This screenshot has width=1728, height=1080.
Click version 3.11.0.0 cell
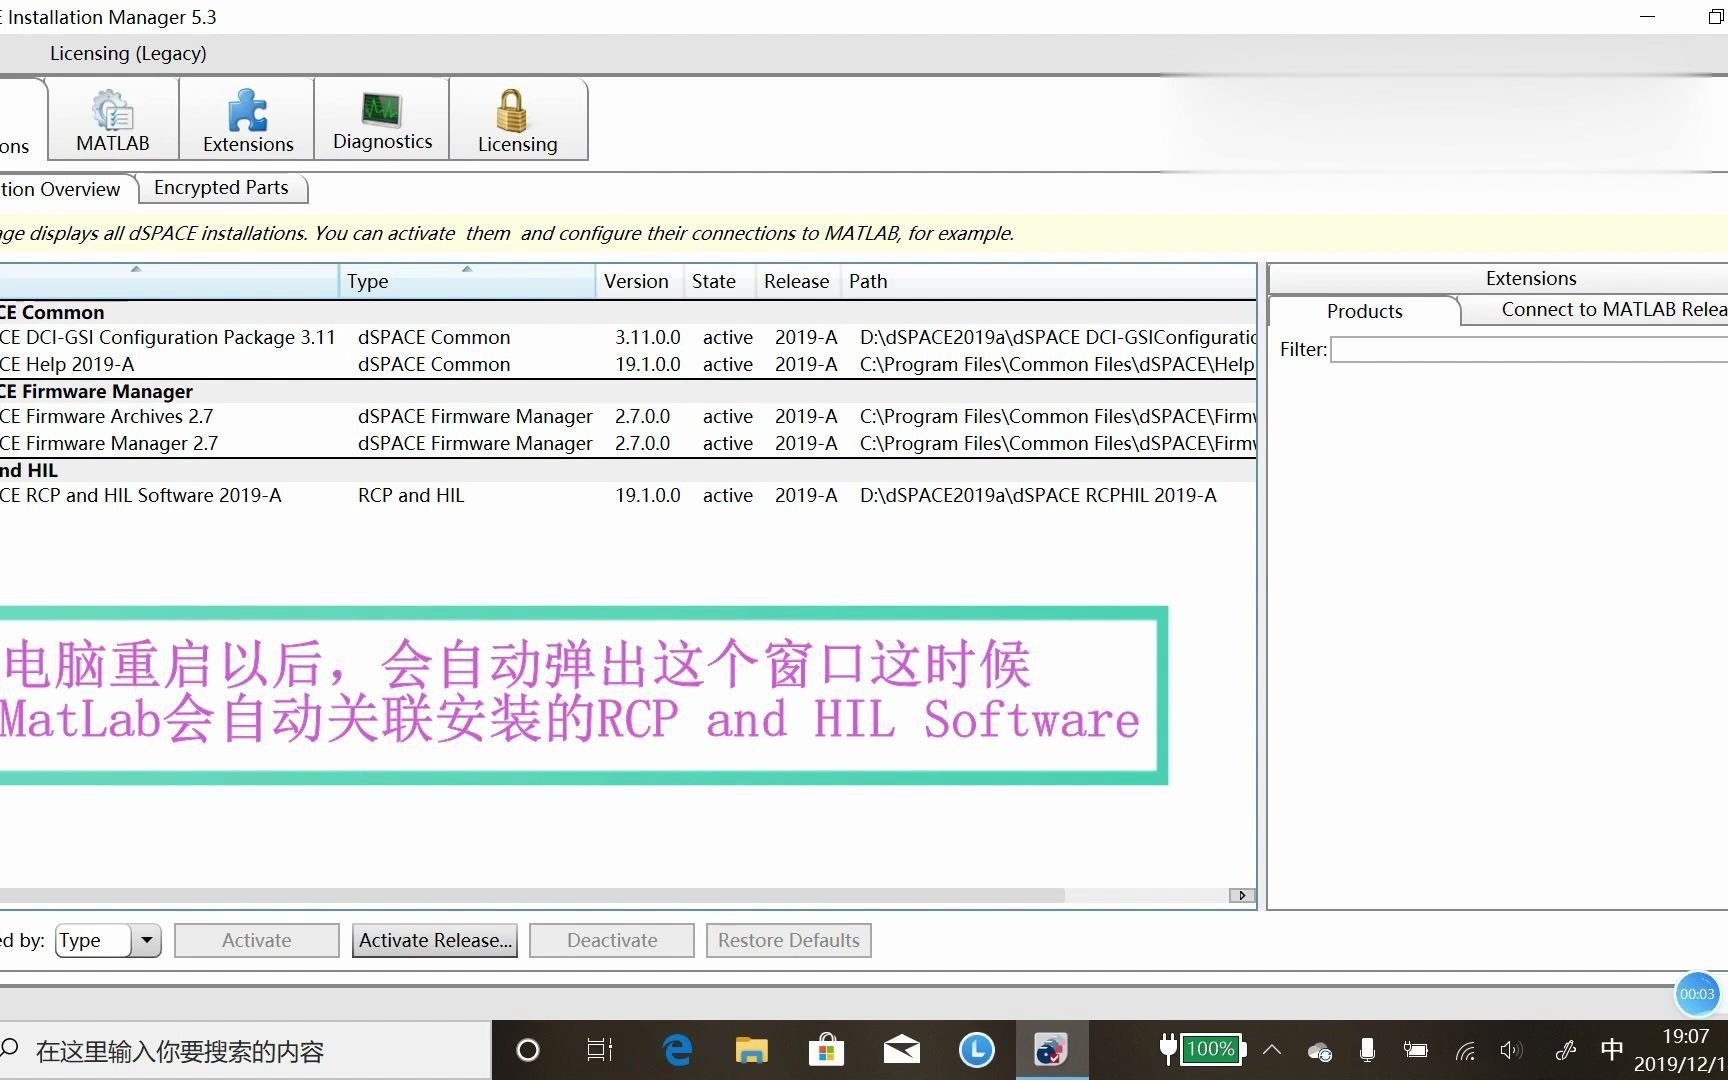648,337
